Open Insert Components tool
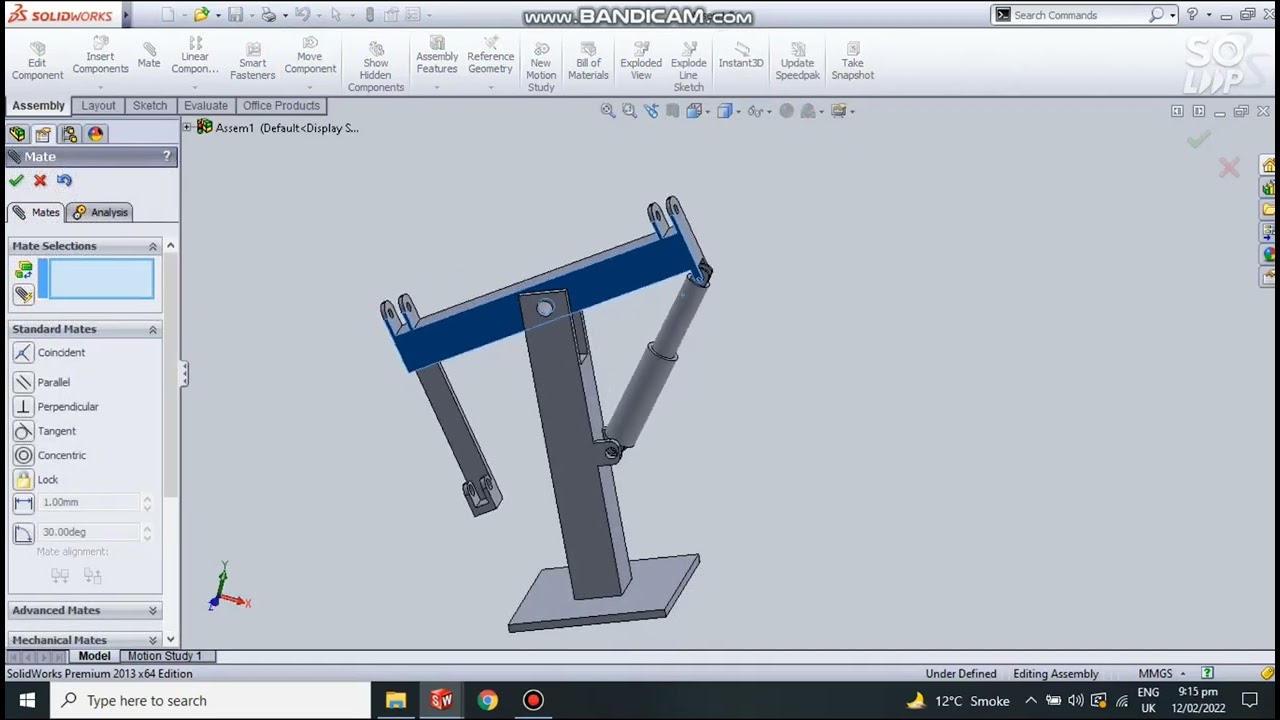 tap(100, 55)
